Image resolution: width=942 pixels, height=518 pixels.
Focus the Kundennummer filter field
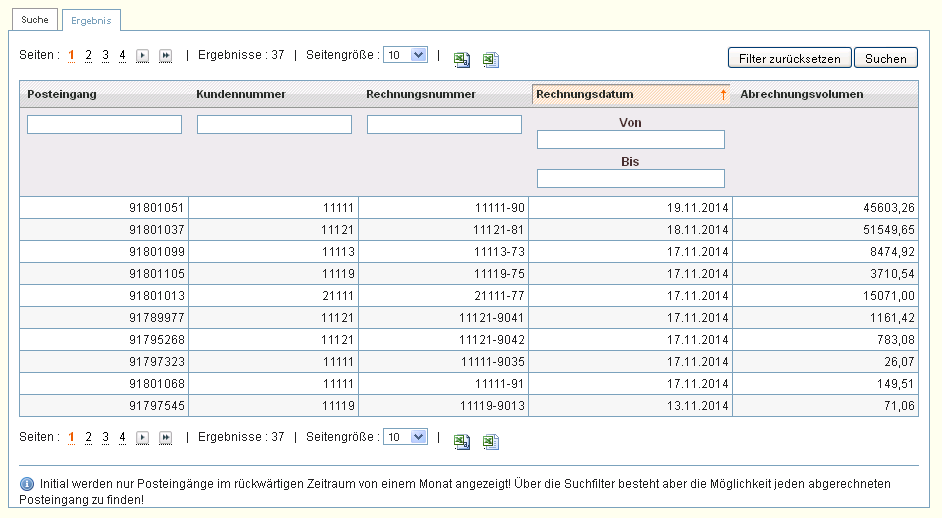[275, 124]
